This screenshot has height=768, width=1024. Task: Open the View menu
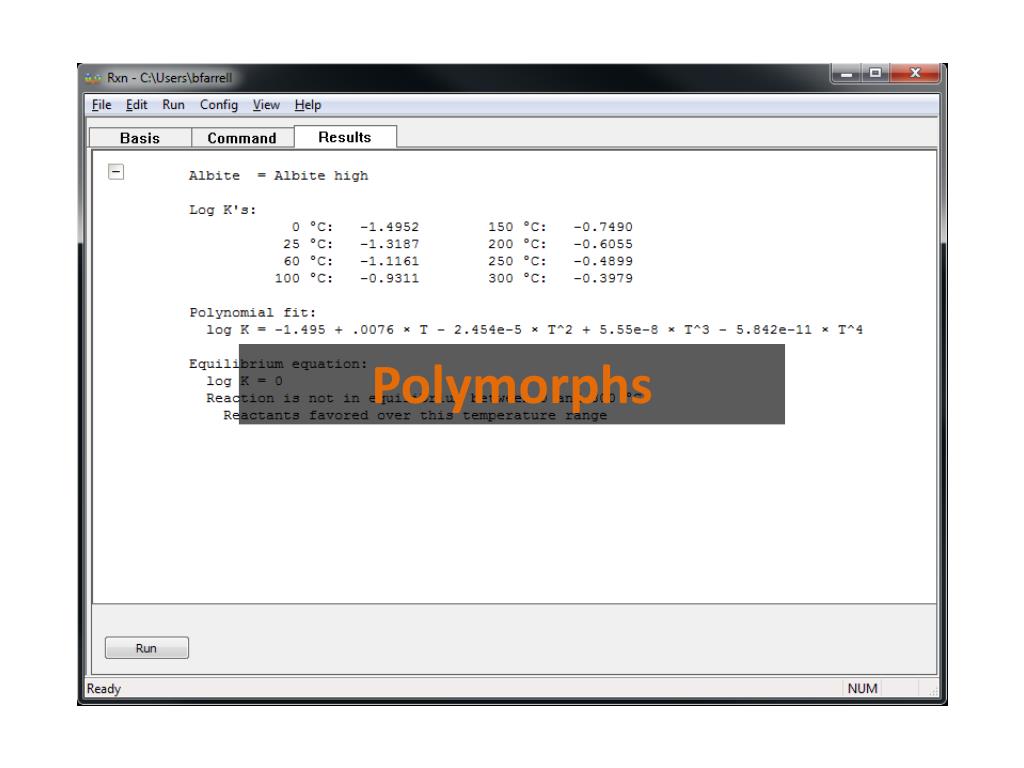[x=266, y=105]
